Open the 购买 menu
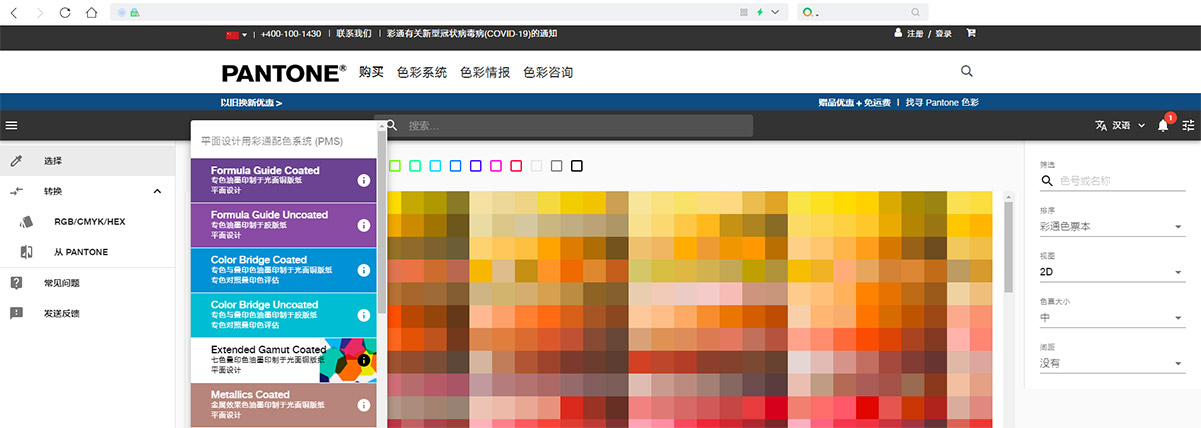This screenshot has height=428, width=1201. [x=371, y=72]
